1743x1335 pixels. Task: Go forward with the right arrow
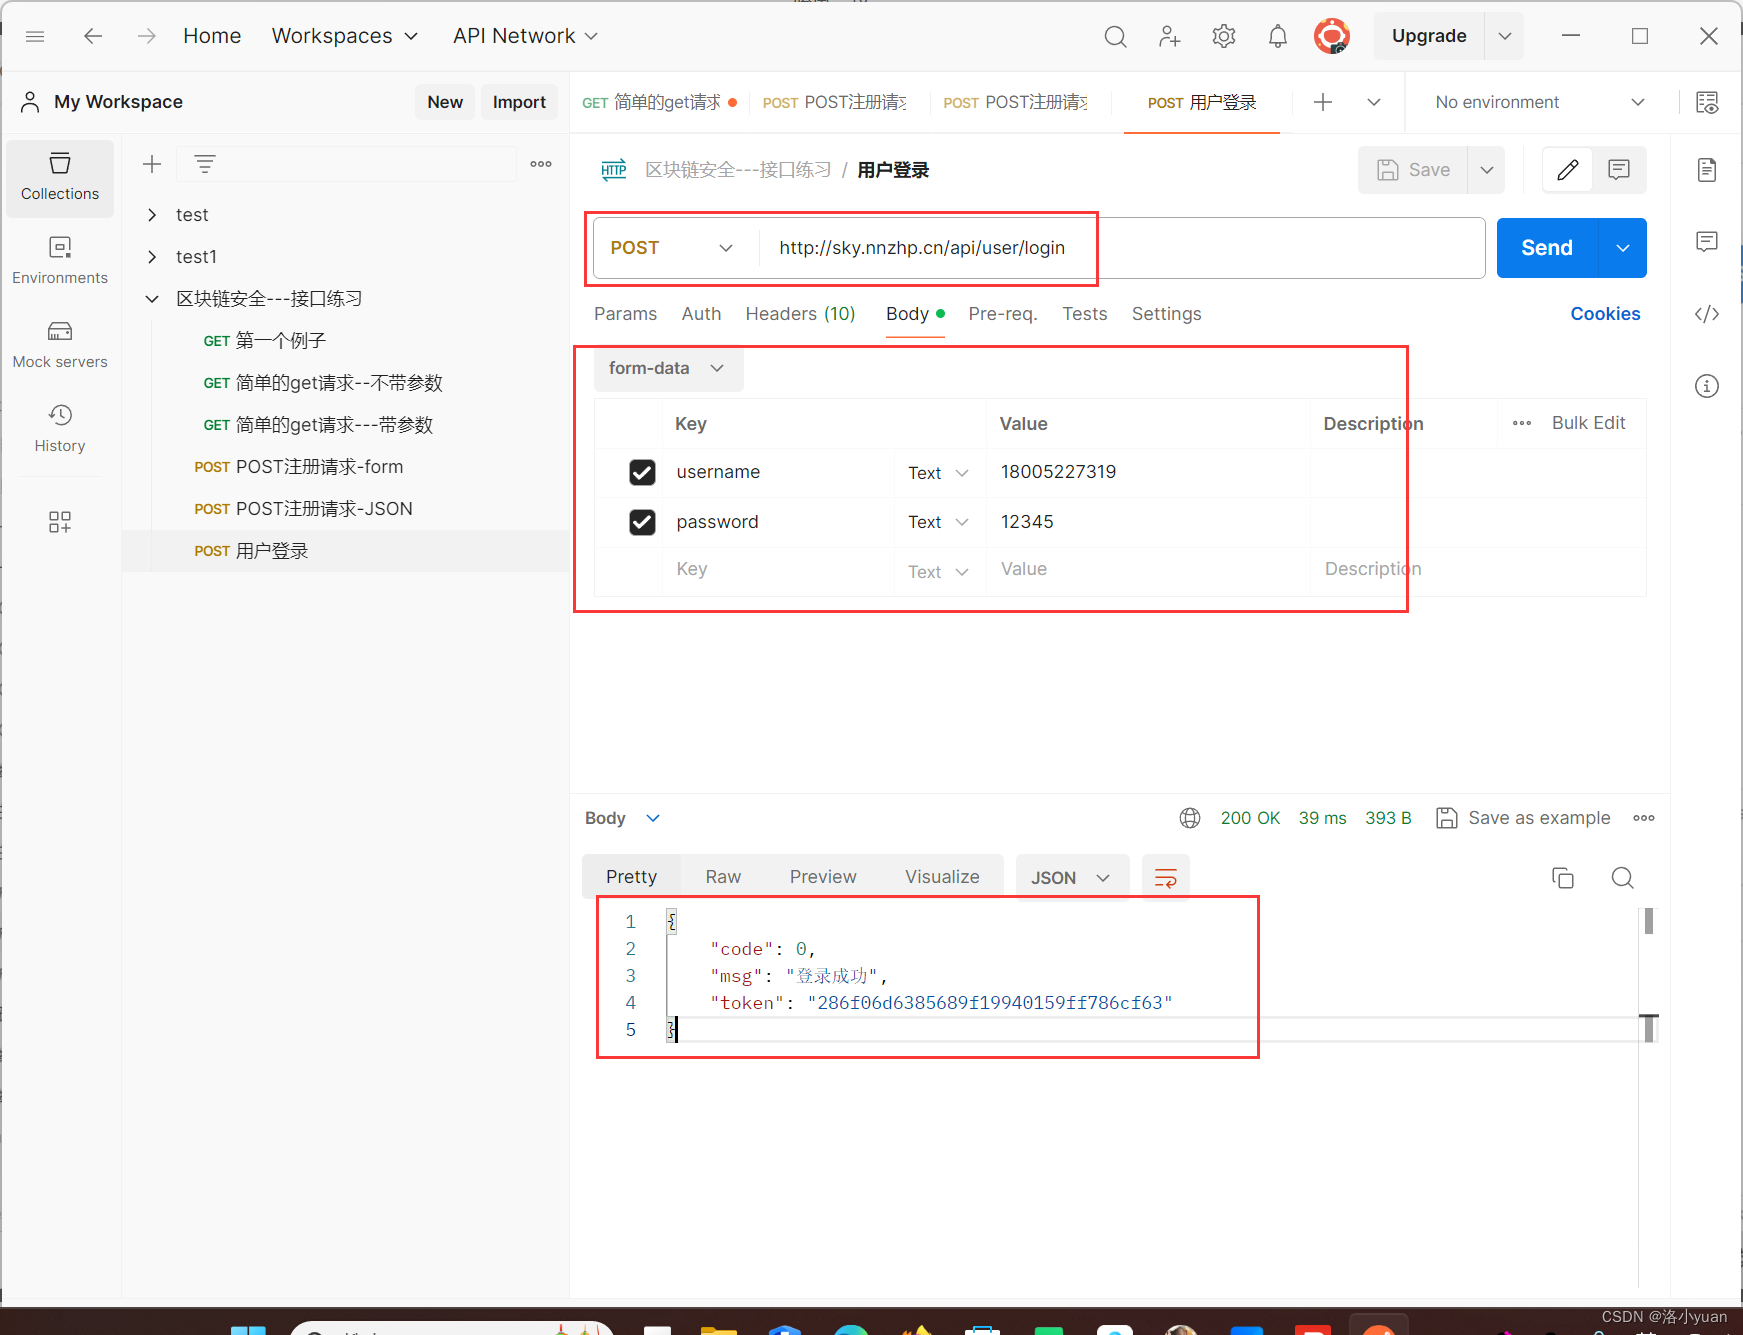click(147, 36)
